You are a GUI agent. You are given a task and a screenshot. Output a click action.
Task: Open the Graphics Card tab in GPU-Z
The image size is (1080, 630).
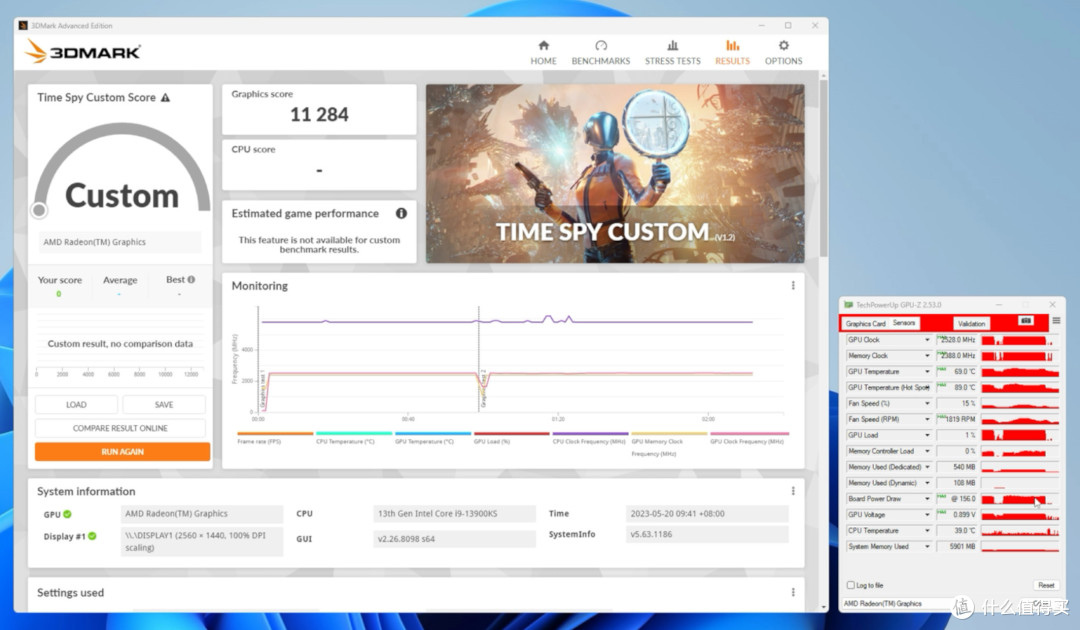(865, 323)
